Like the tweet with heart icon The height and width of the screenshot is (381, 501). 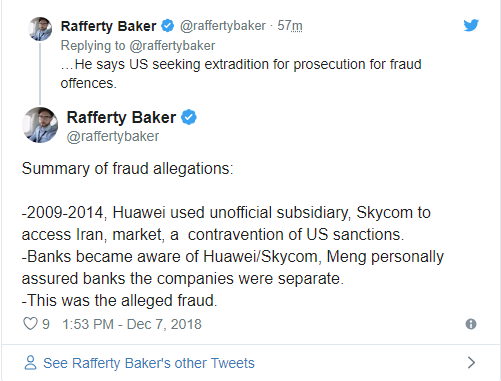pos(30,324)
